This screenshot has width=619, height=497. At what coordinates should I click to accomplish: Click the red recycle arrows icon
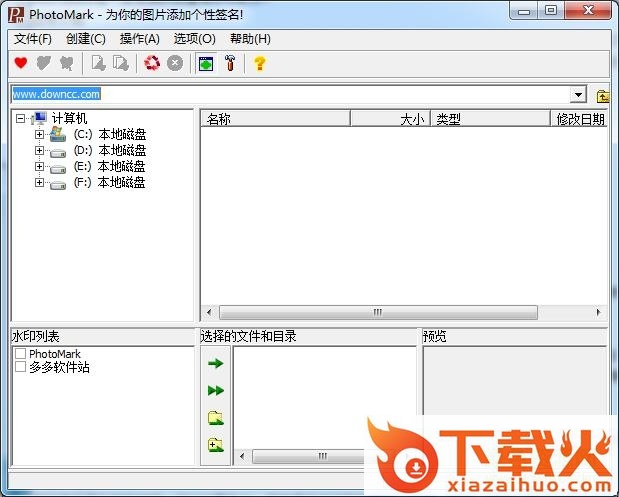click(x=152, y=63)
